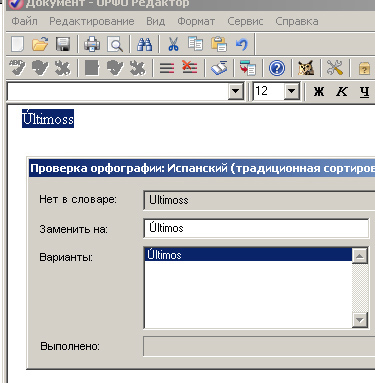Click the up arrow of Варианты scrollbar
375x383 pixels.
[360, 256]
